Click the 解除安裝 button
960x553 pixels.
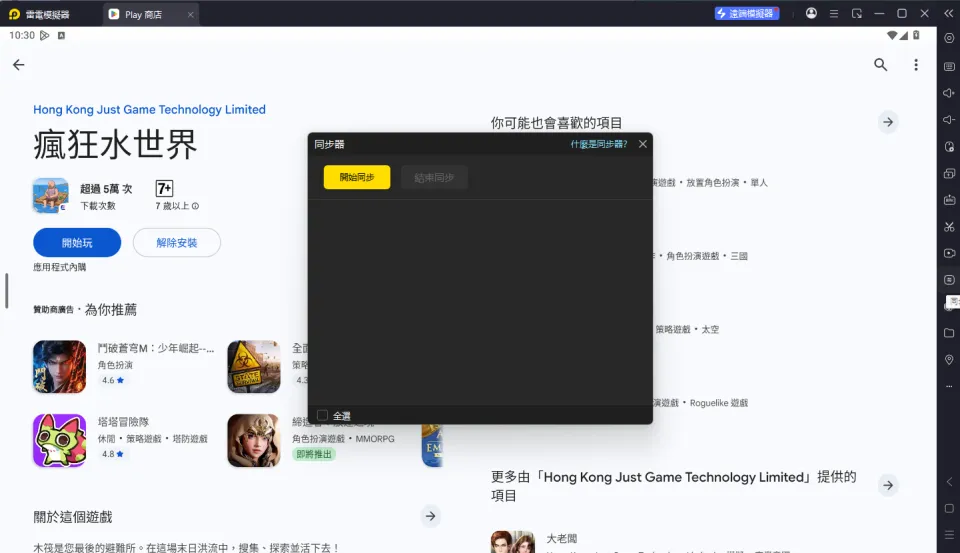[176, 243]
